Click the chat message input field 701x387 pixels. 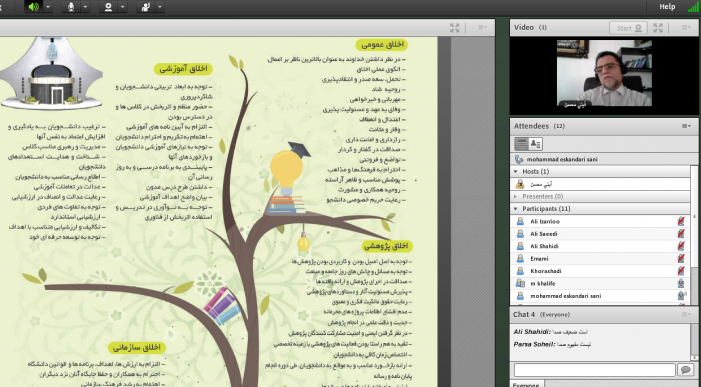tap(594, 370)
